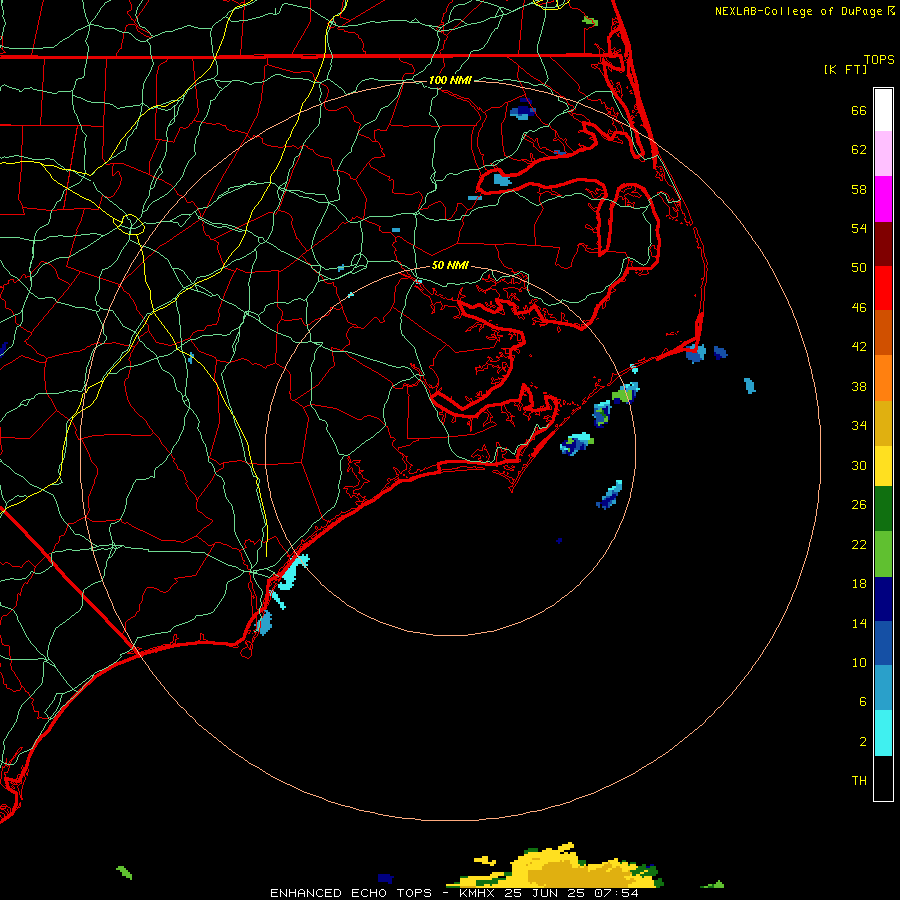The image size is (900, 900).
Task: Click the legend value 22
Action: tap(859, 544)
